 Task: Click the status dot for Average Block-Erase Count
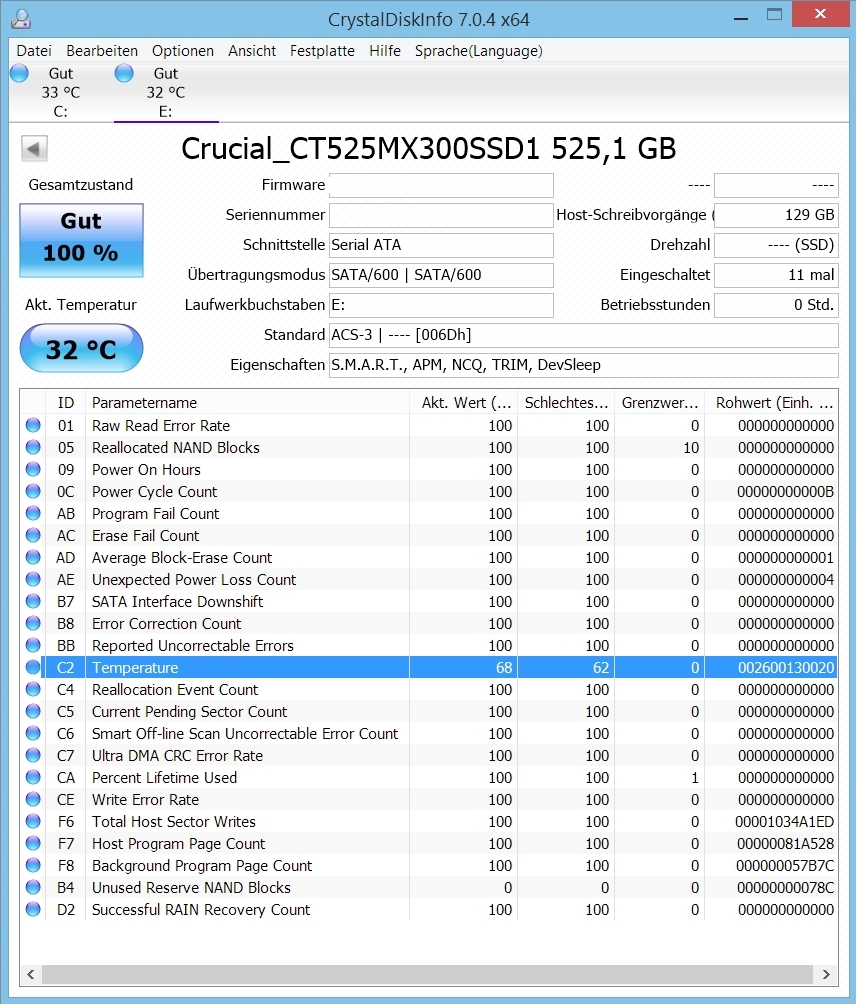click(x=33, y=557)
